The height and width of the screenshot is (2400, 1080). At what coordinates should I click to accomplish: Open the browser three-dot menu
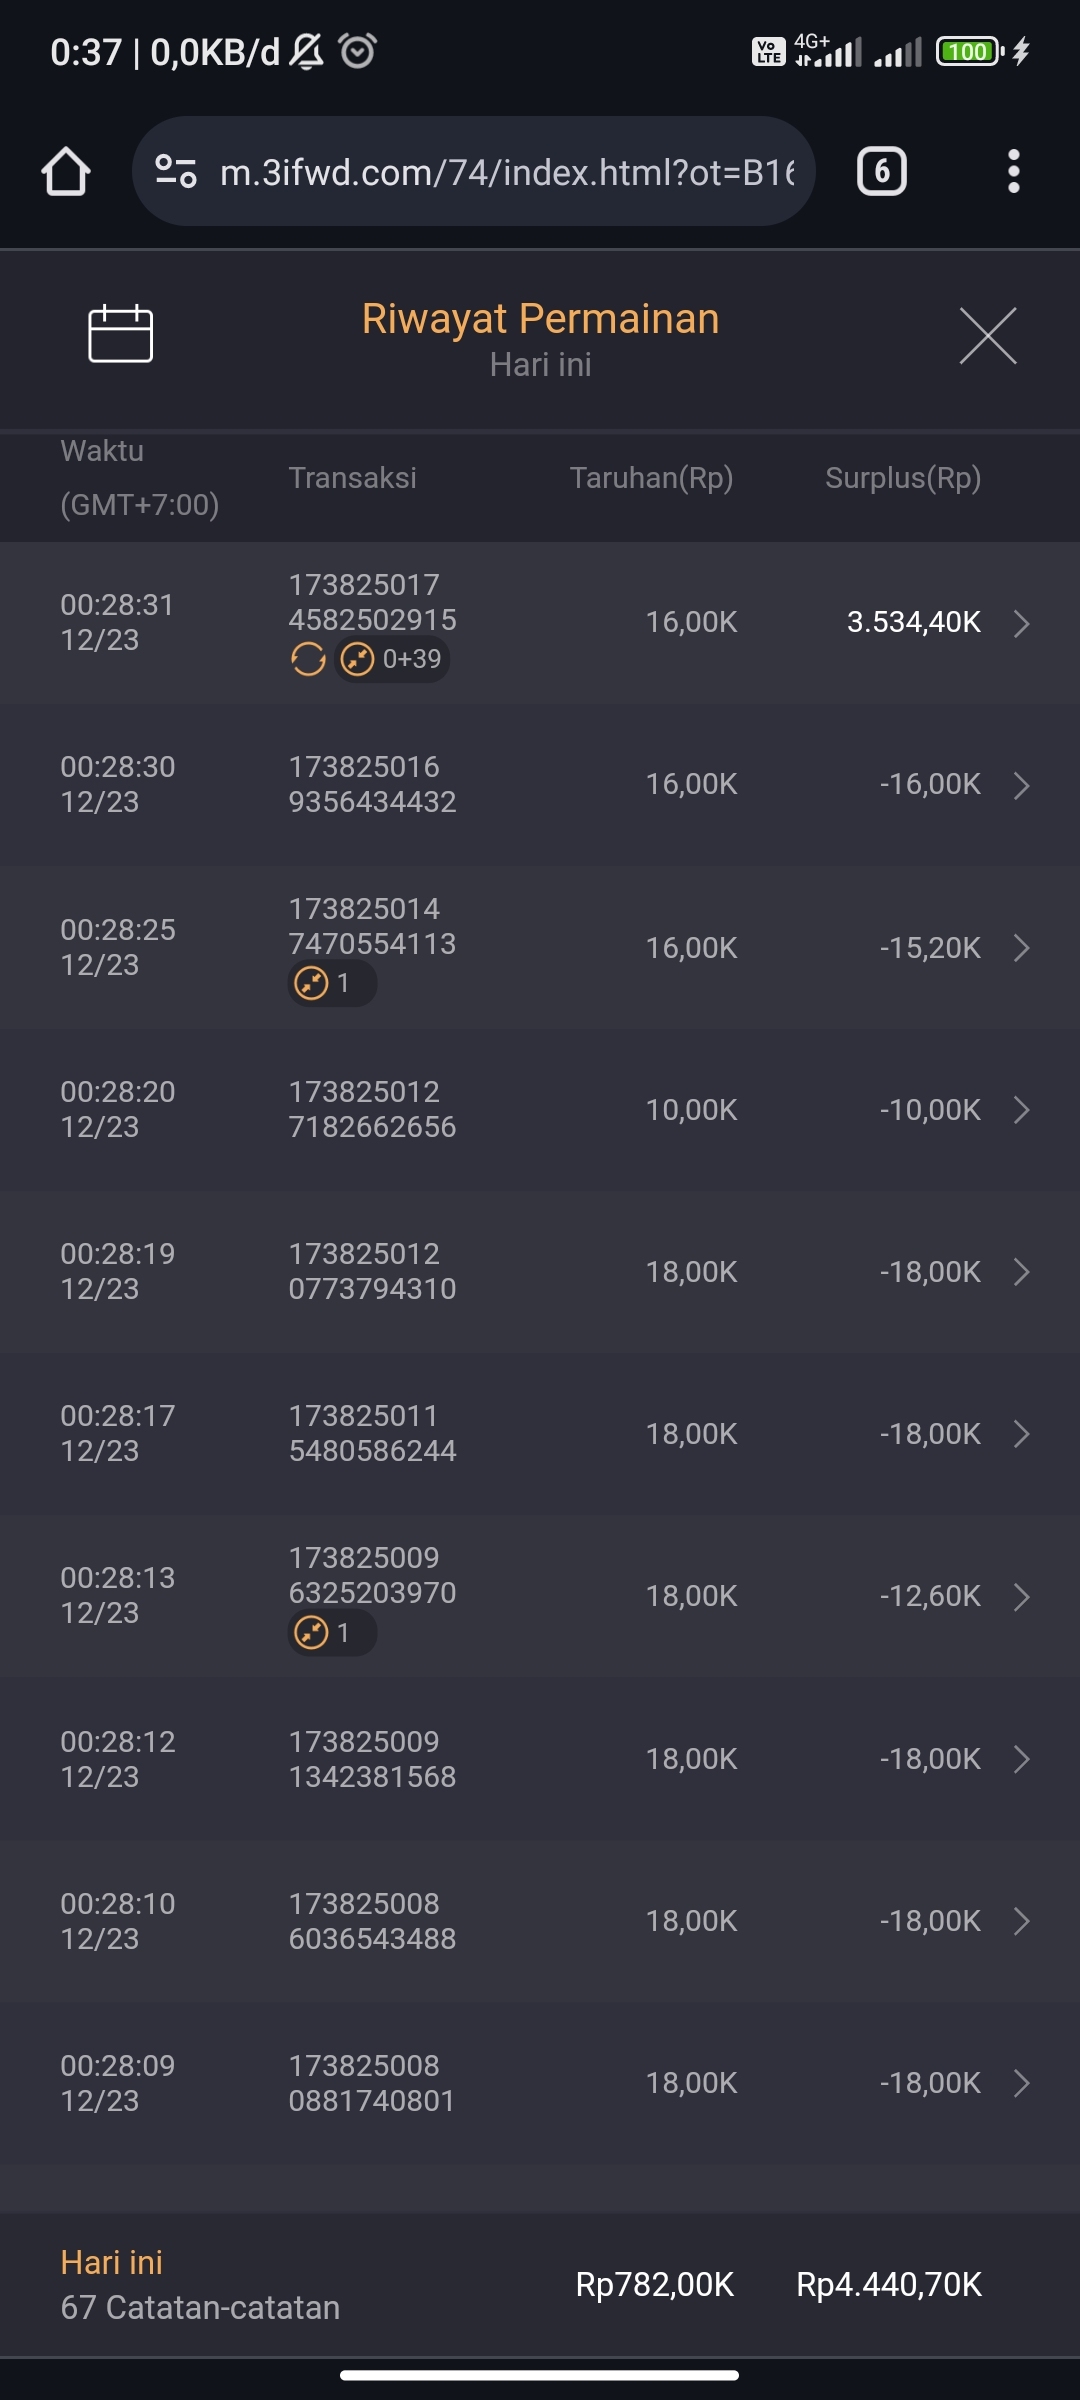[1013, 172]
